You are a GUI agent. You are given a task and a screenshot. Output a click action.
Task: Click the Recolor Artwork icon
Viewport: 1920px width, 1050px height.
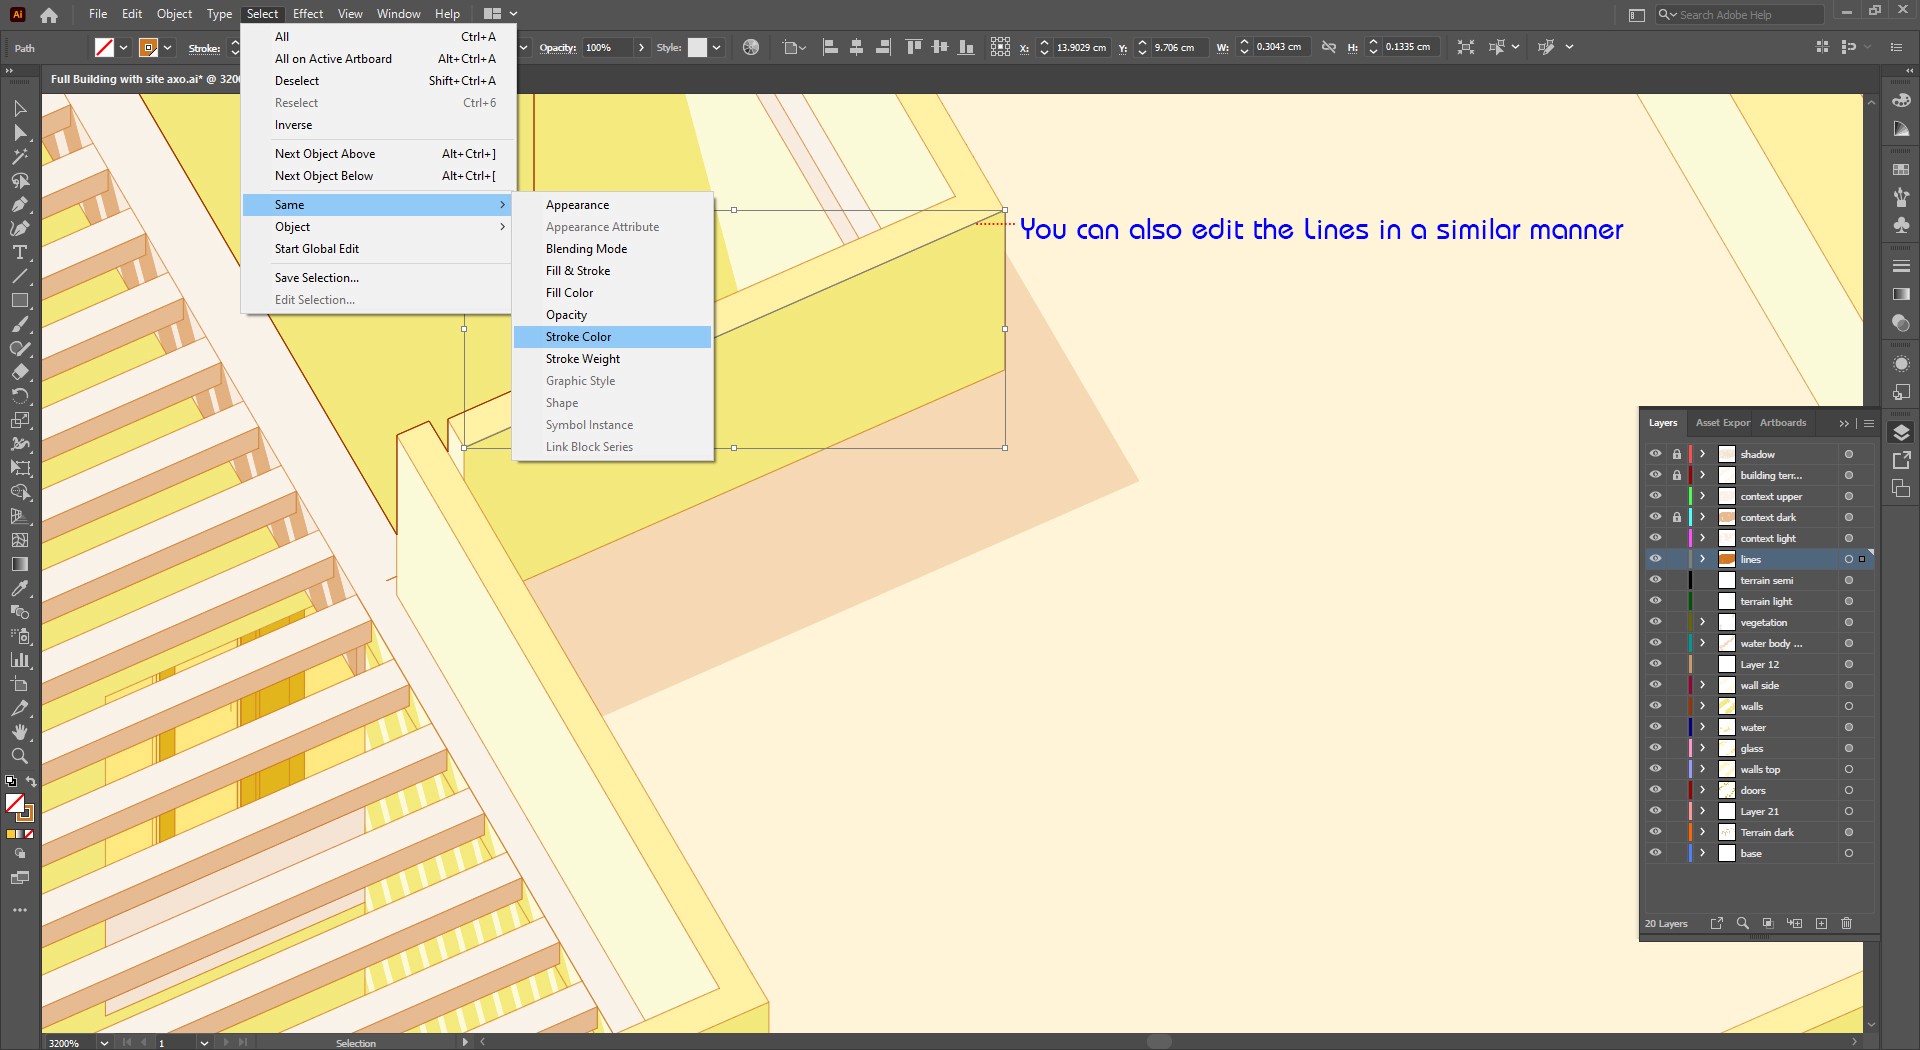pyautogui.click(x=751, y=47)
